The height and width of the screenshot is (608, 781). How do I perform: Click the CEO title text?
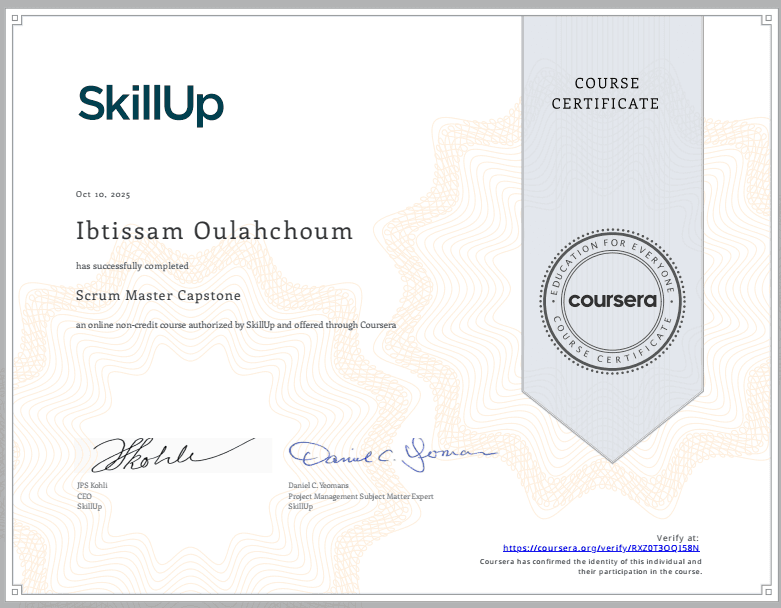click(84, 496)
